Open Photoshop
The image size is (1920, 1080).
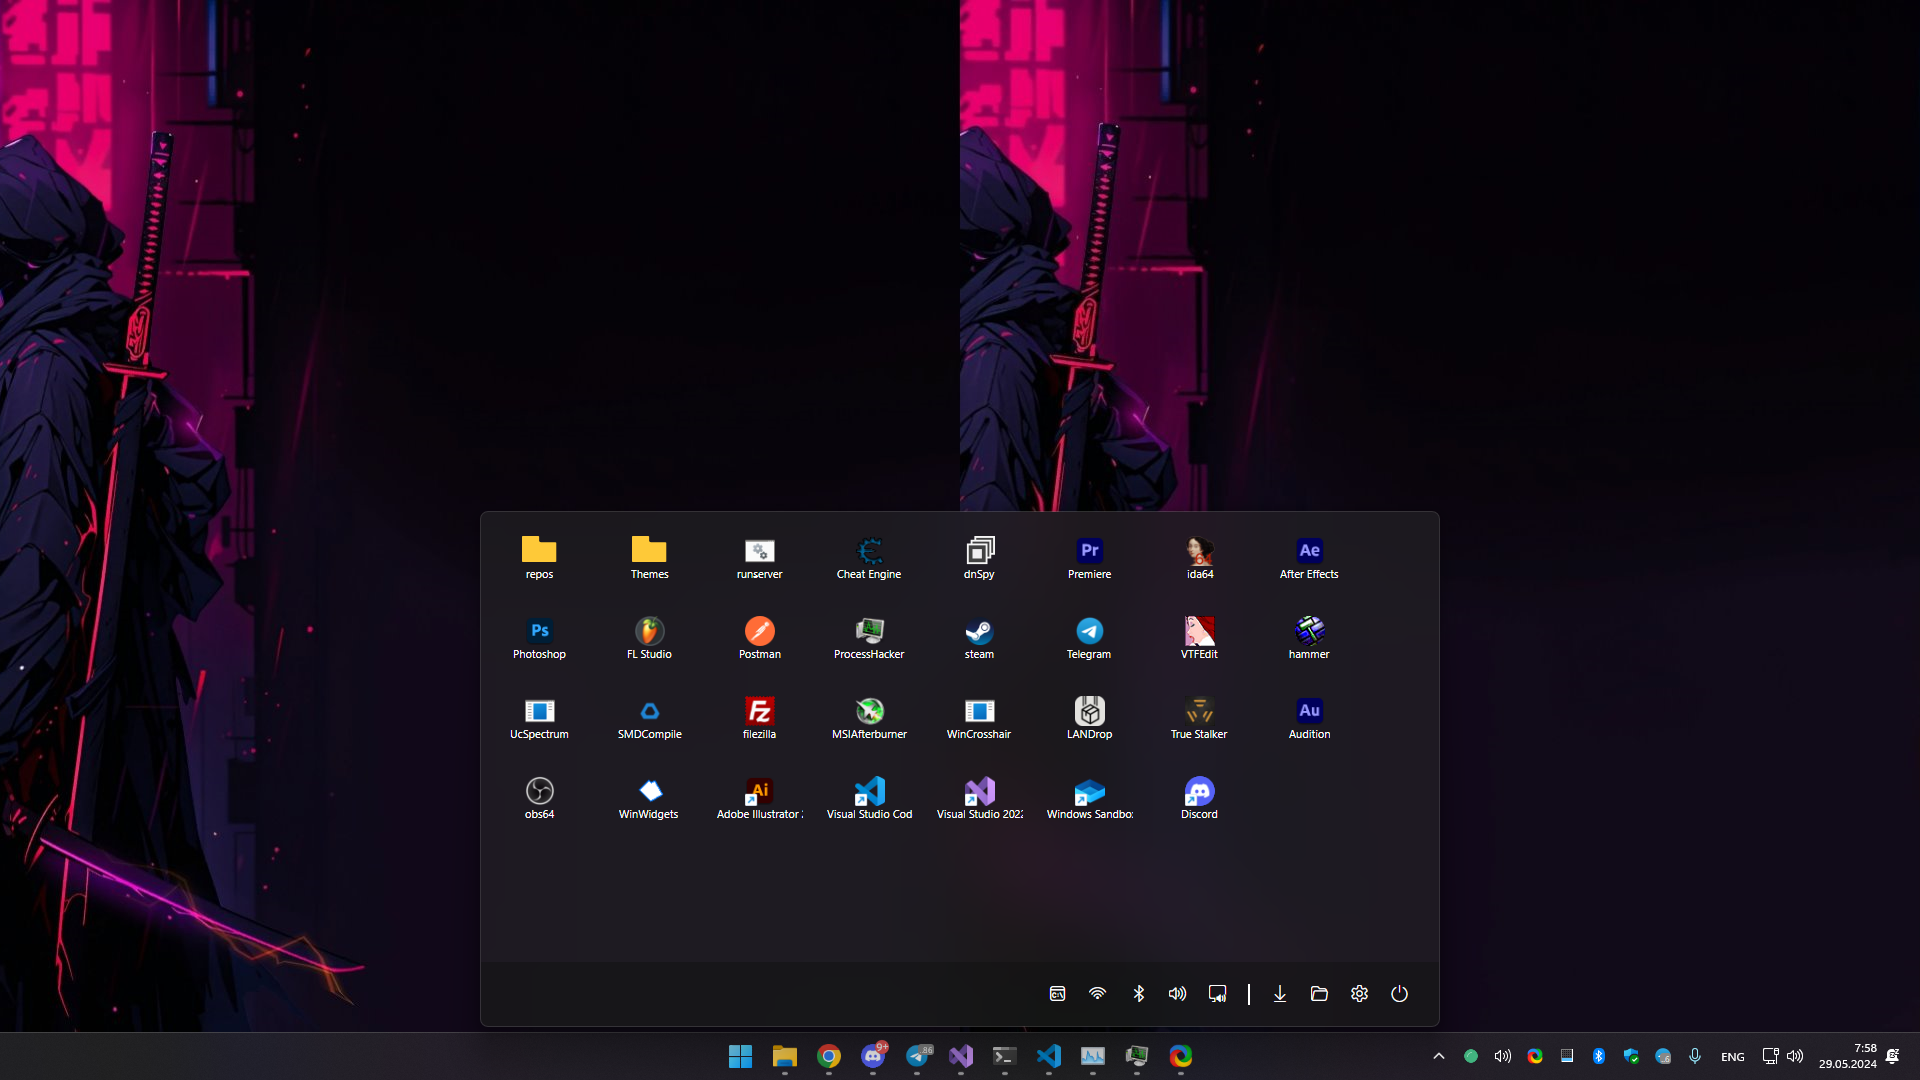pyautogui.click(x=539, y=638)
